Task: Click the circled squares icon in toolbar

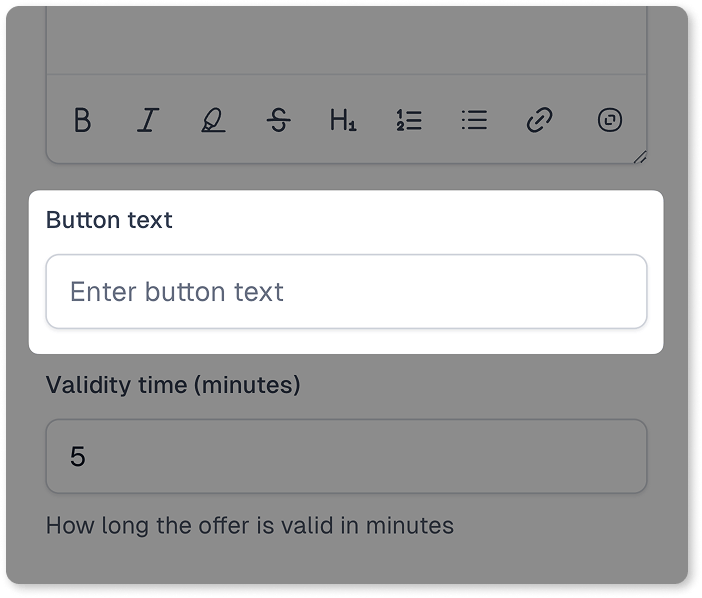Action: pos(610,120)
